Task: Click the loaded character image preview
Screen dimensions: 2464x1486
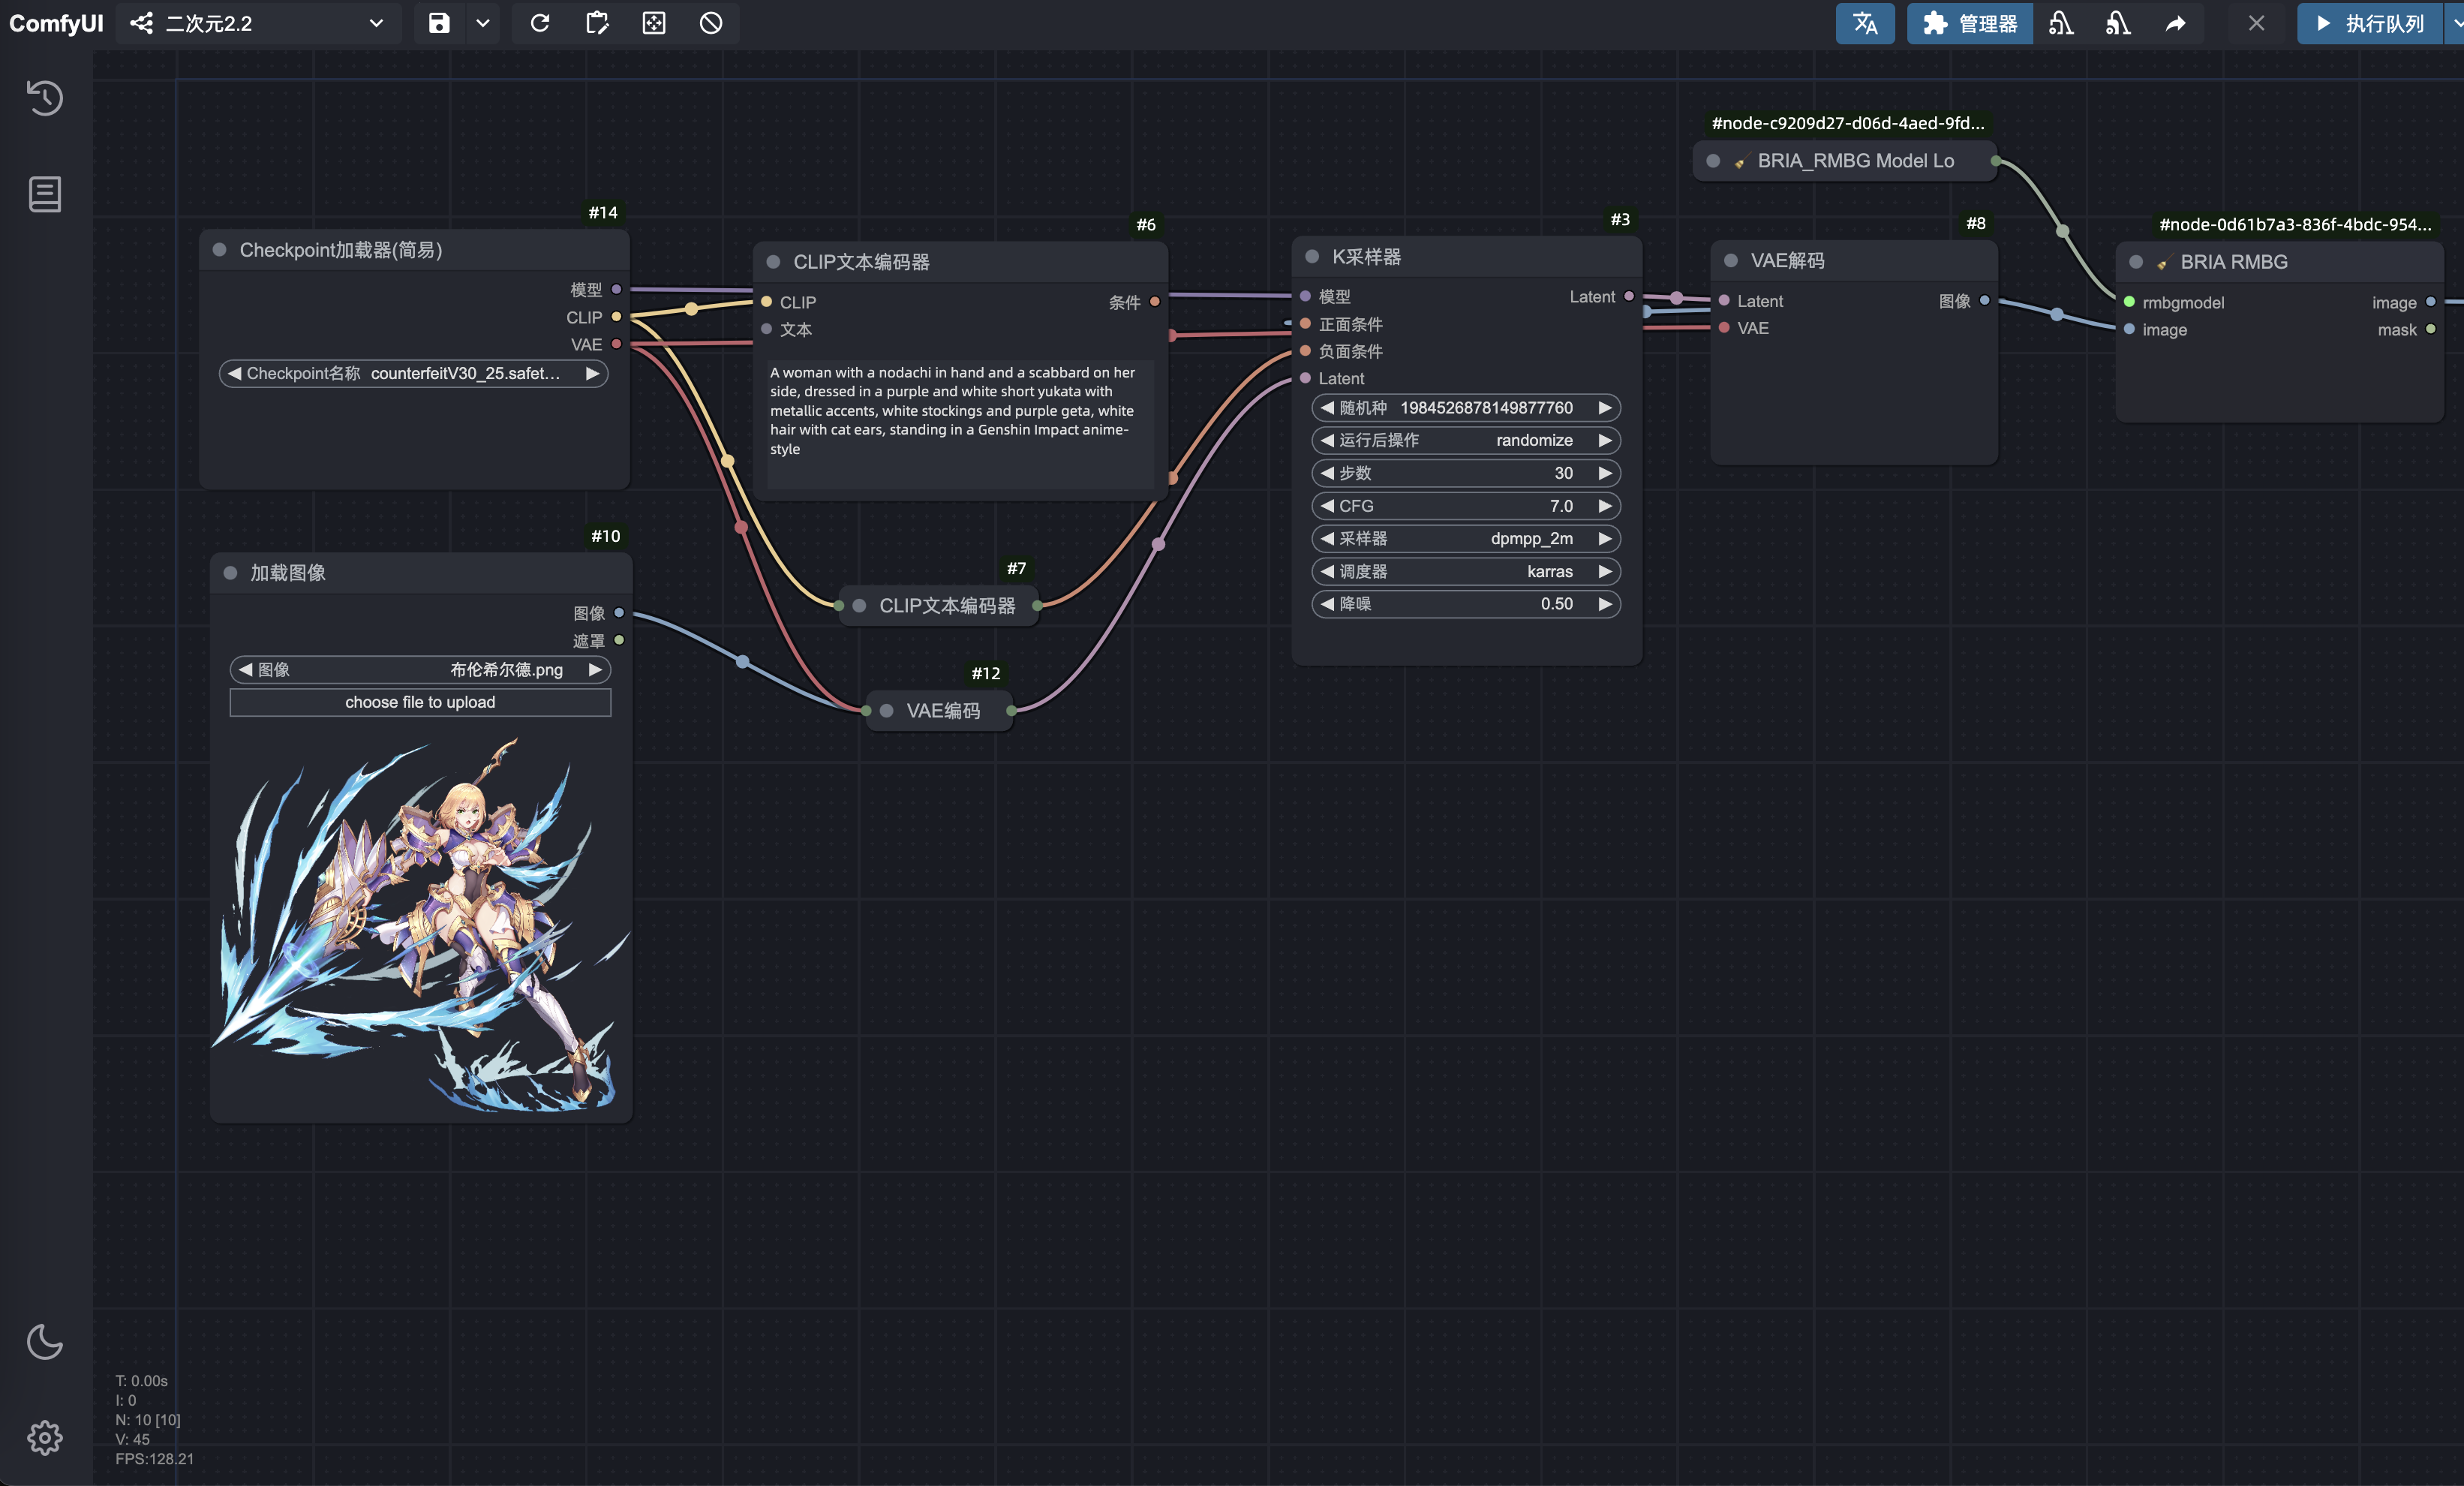Action: [x=420, y=927]
